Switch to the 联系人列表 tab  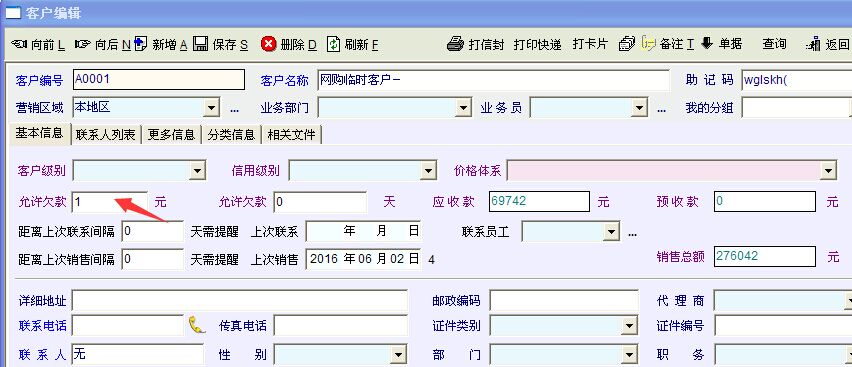106,135
